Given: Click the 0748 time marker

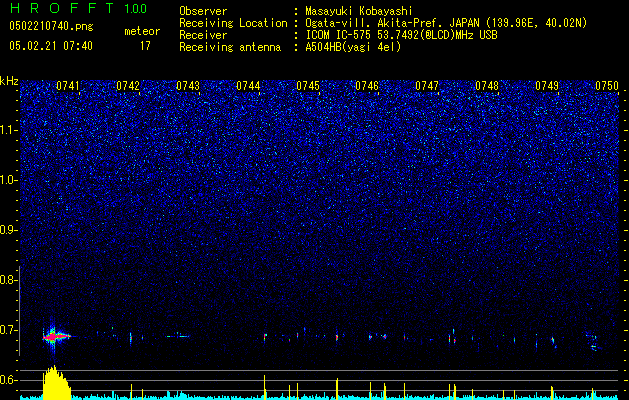Looking at the screenshot, I should click(x=487, y=86).
